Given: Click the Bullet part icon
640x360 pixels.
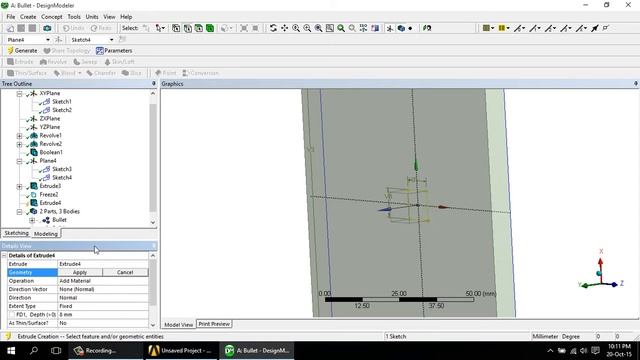Looking at the screenshot, I should (46, 220).
